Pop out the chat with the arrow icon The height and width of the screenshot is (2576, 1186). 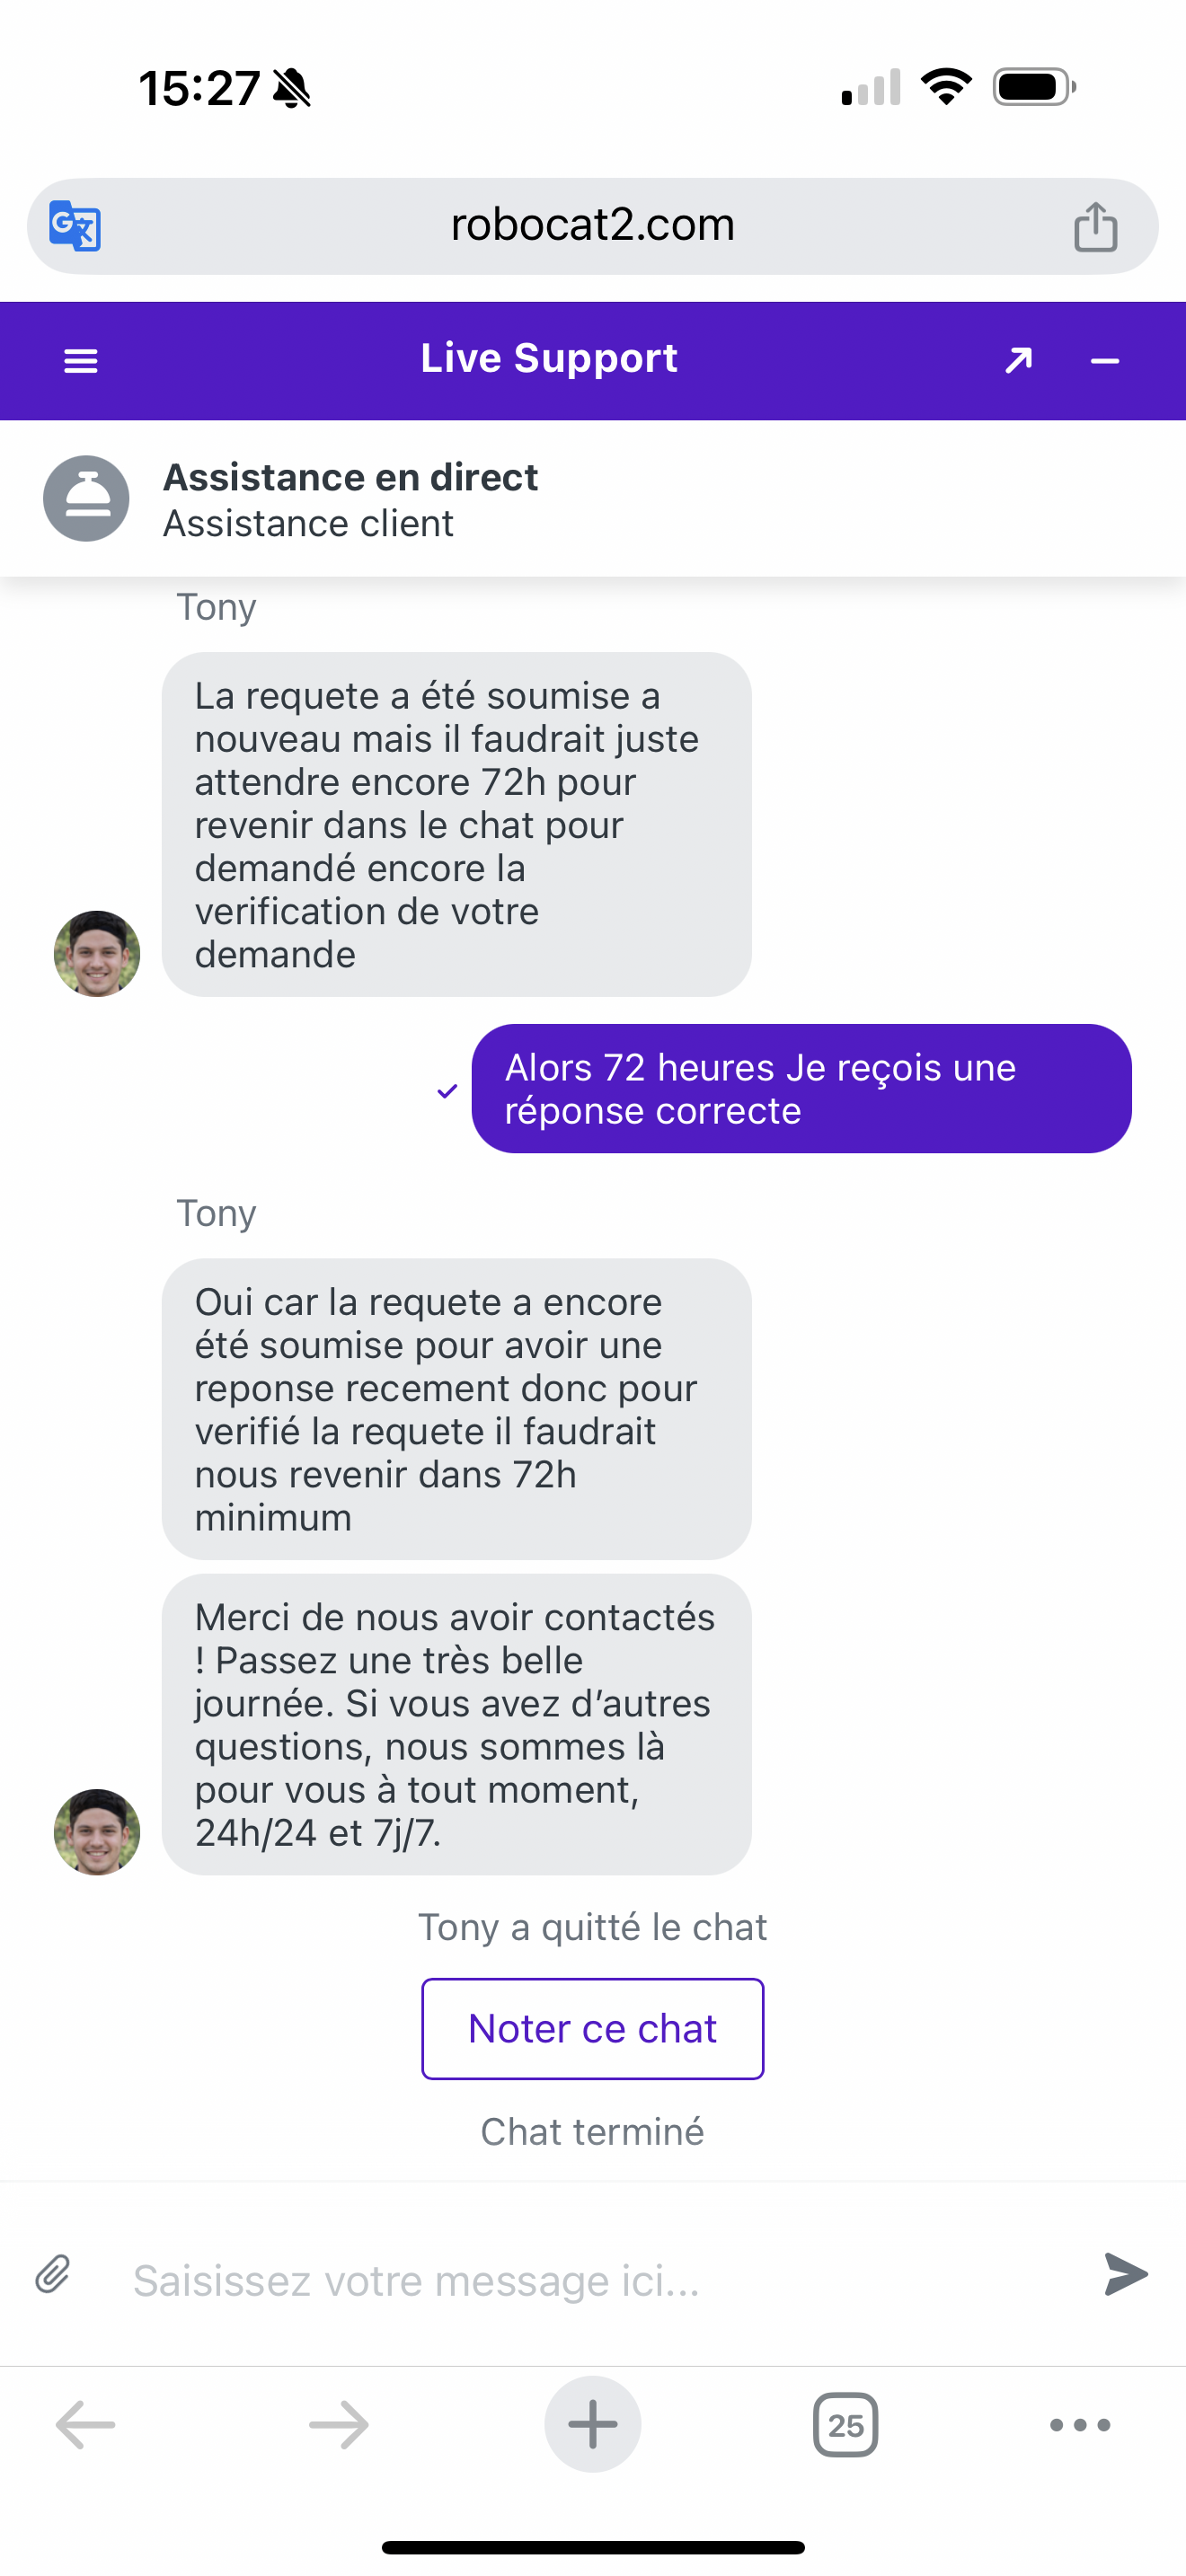(1018, 360)
